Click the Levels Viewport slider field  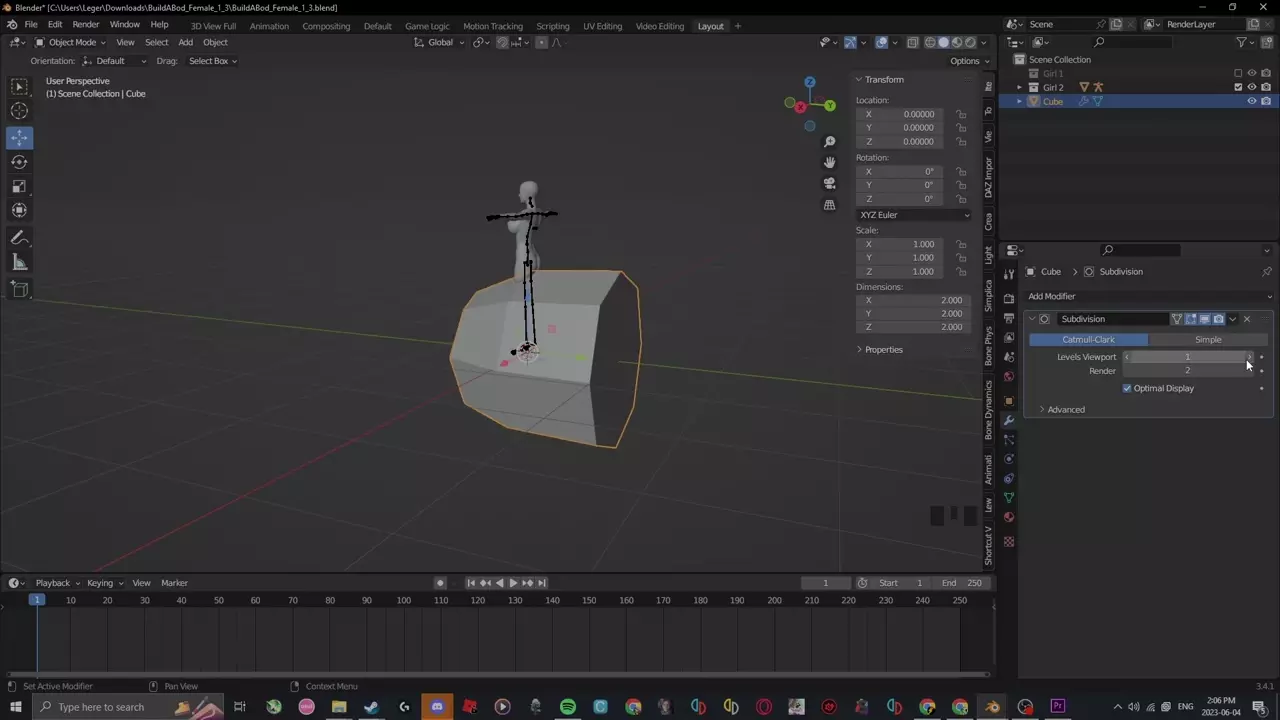pos(1187,357)
